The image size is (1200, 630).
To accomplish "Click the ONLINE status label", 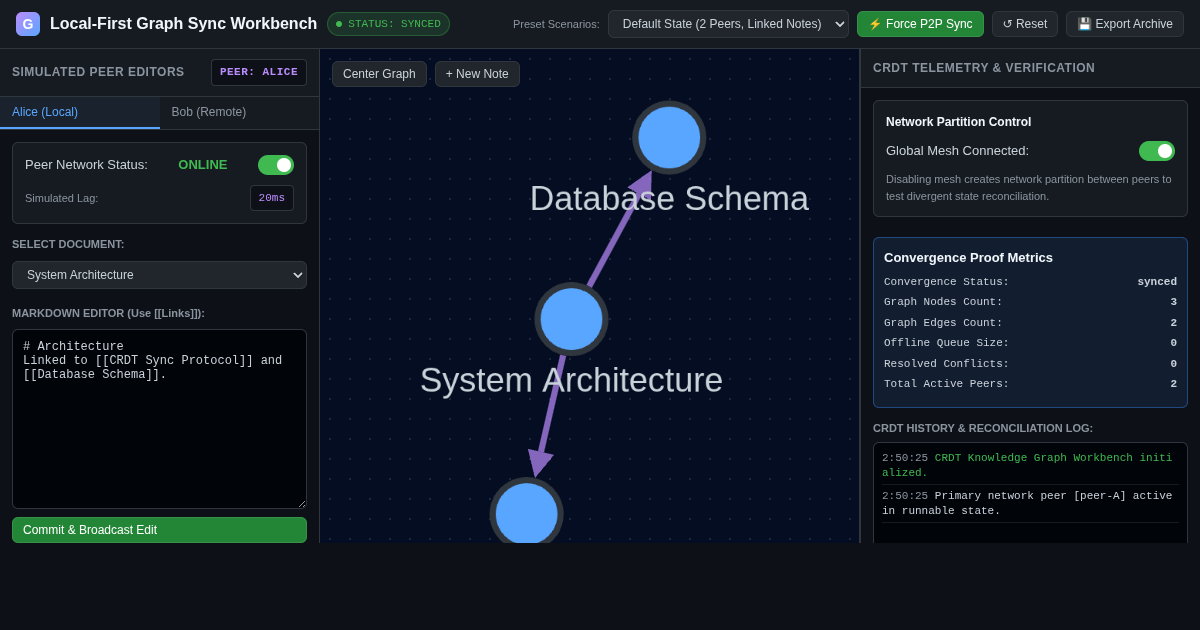I will (203, 165).
